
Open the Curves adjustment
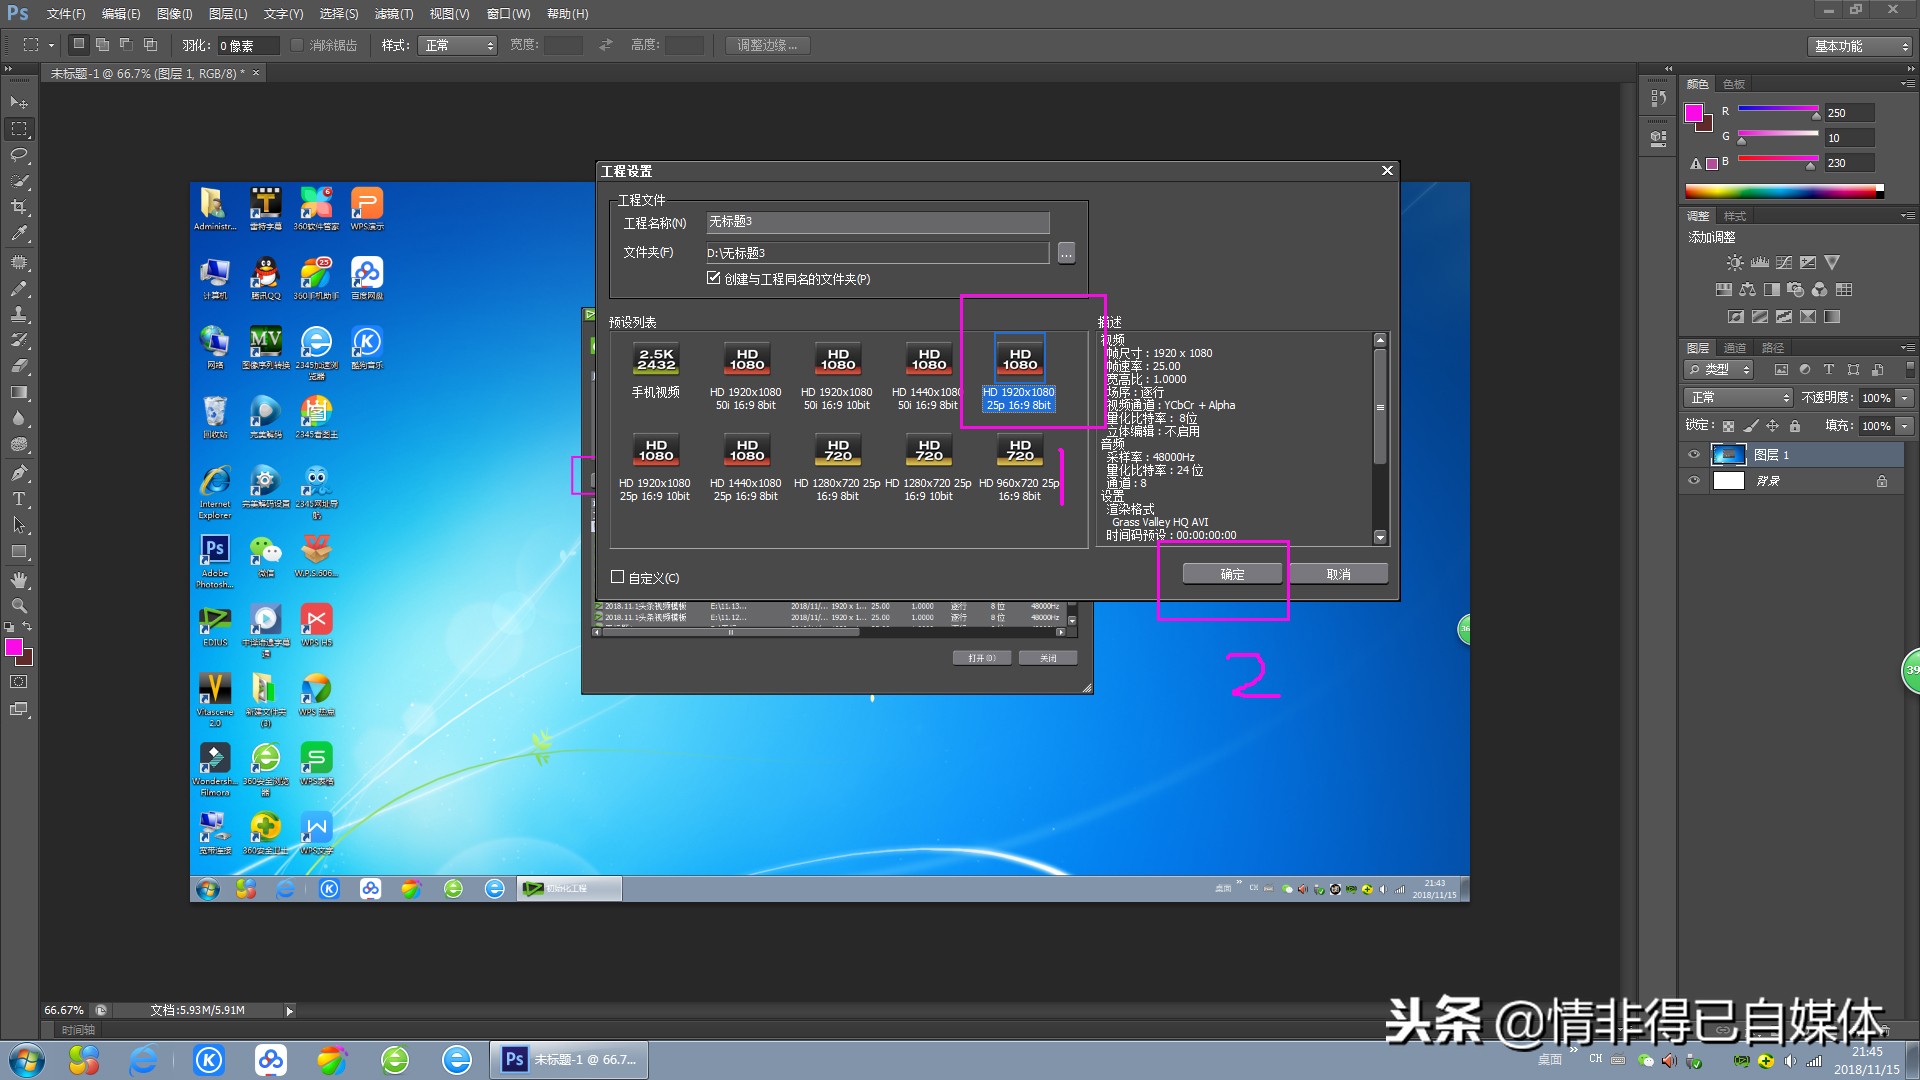[x=1784, y=262]
